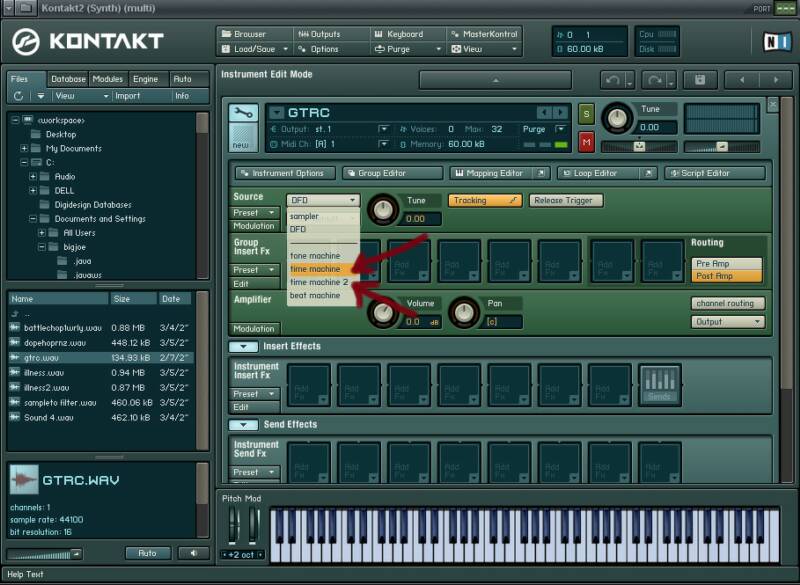
Task: Click the mod wheel
Action: pos(253,526)
